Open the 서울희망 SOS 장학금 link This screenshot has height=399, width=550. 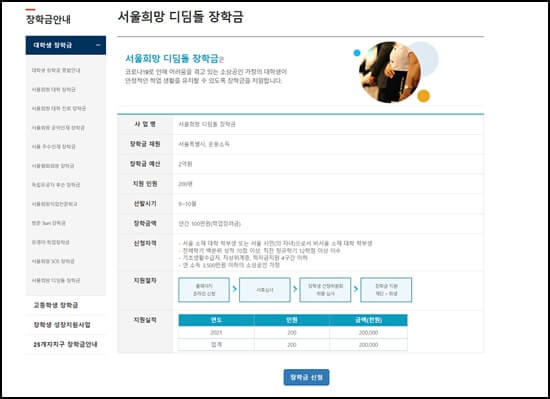53,261
